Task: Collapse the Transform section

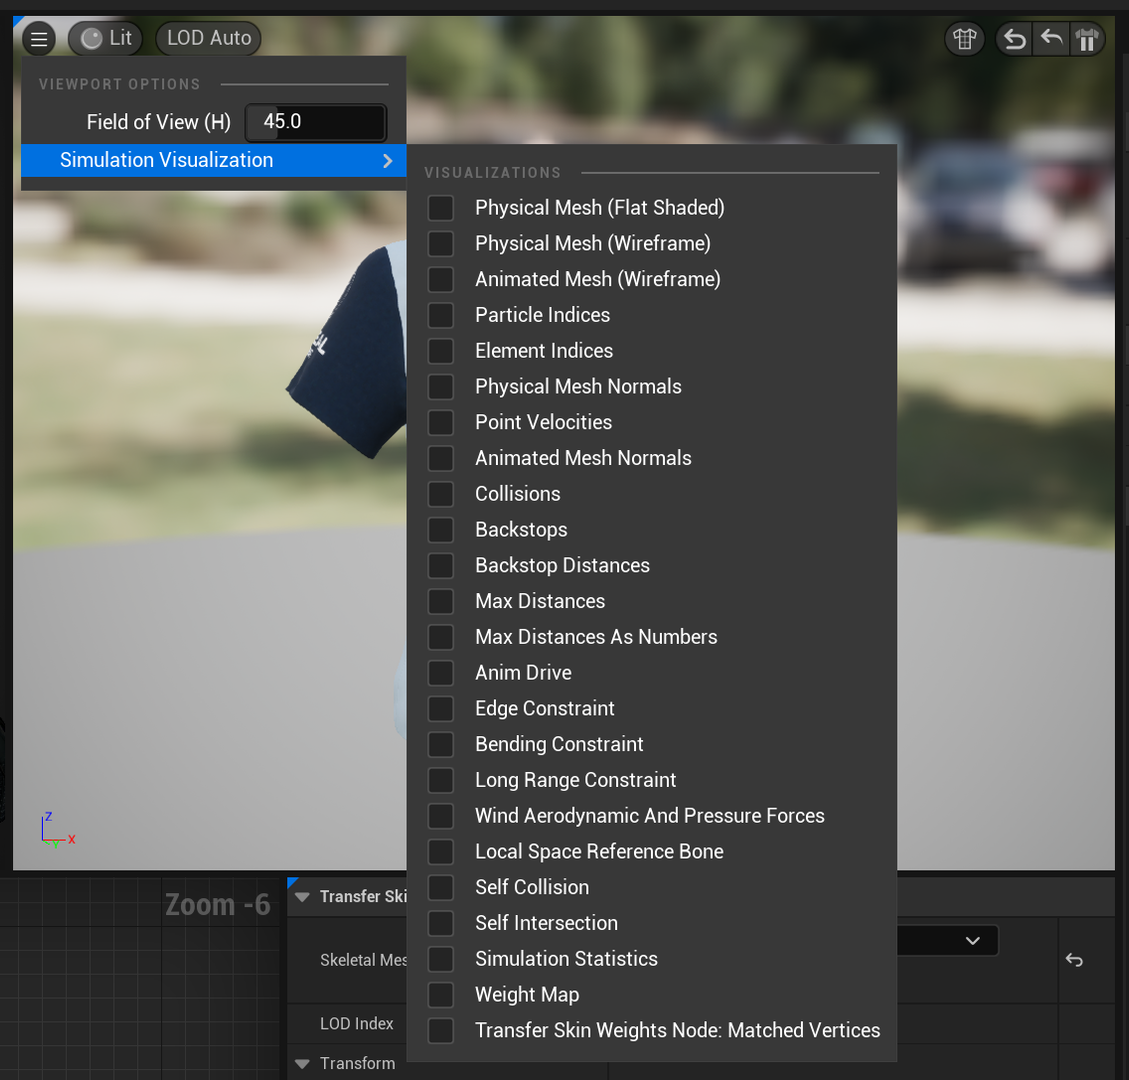Action: [302, 1063]
